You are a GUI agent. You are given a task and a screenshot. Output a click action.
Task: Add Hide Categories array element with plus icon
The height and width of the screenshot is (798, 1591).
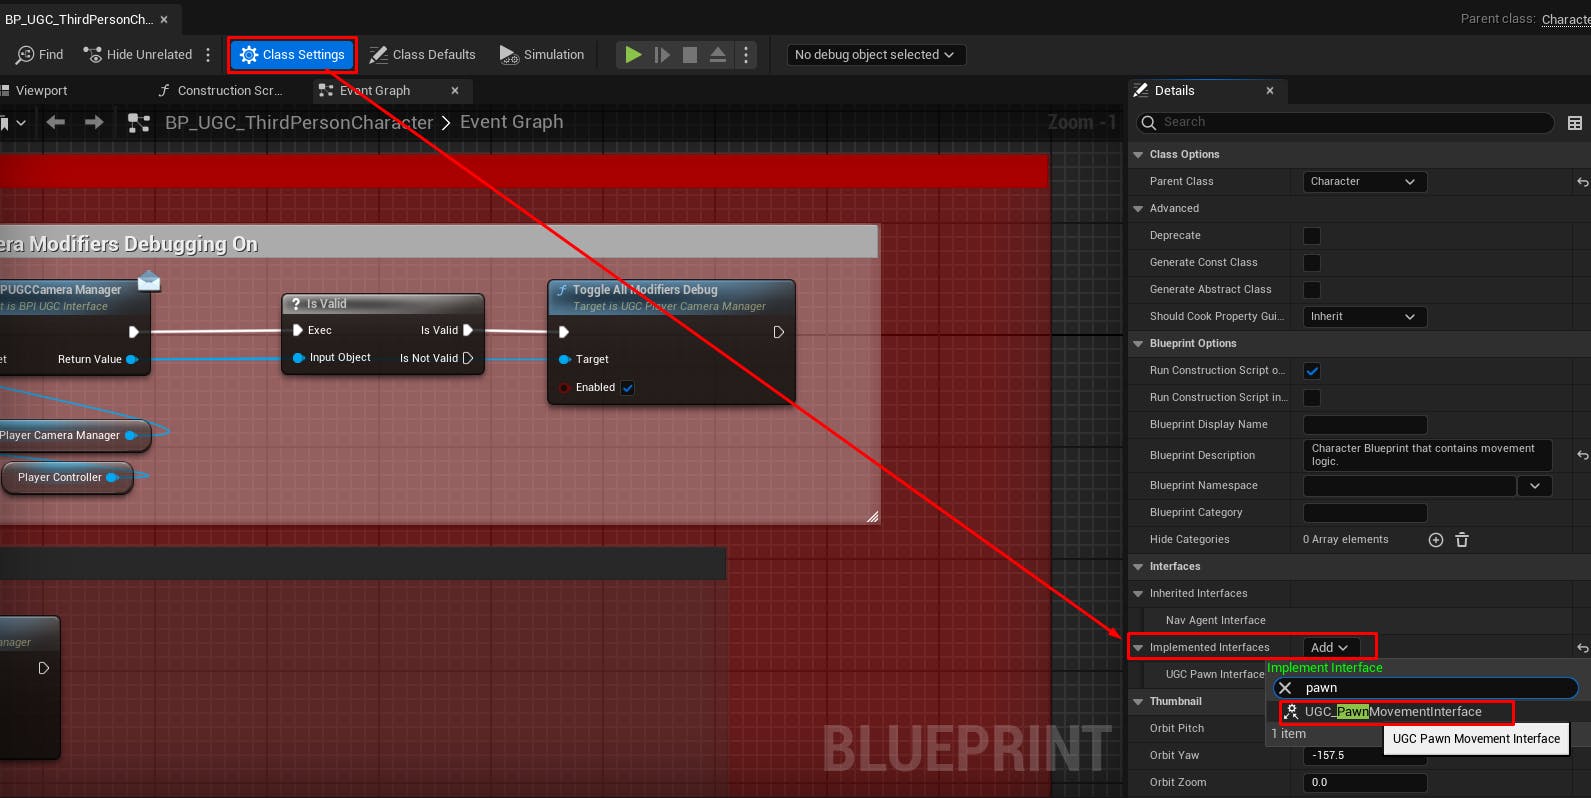pyautogui.click(x=1436, y=540)
